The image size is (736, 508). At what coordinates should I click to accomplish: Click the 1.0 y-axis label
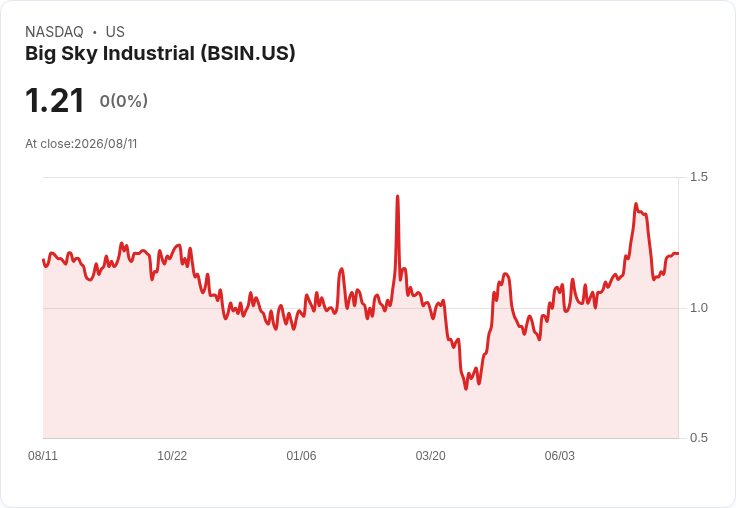tap(698, 308)
